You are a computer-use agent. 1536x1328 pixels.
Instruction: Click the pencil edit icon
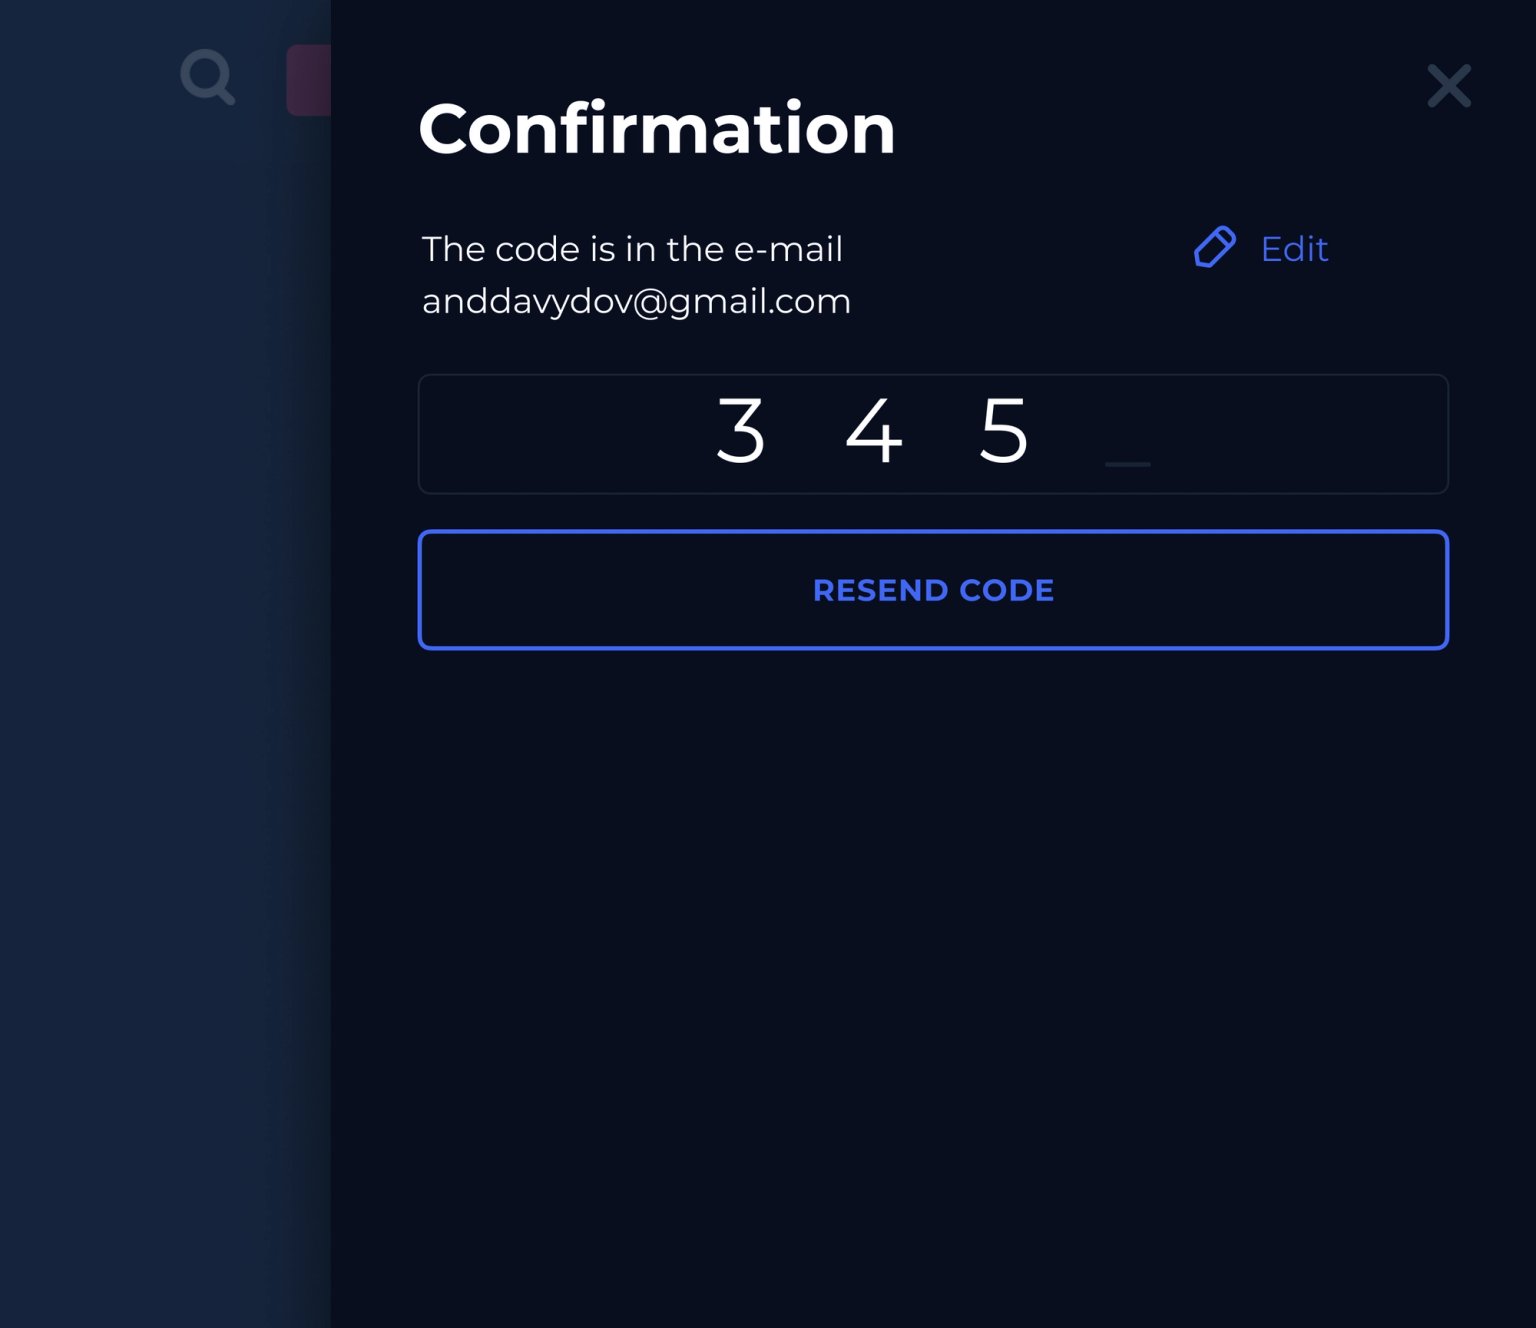point(1214,247)
